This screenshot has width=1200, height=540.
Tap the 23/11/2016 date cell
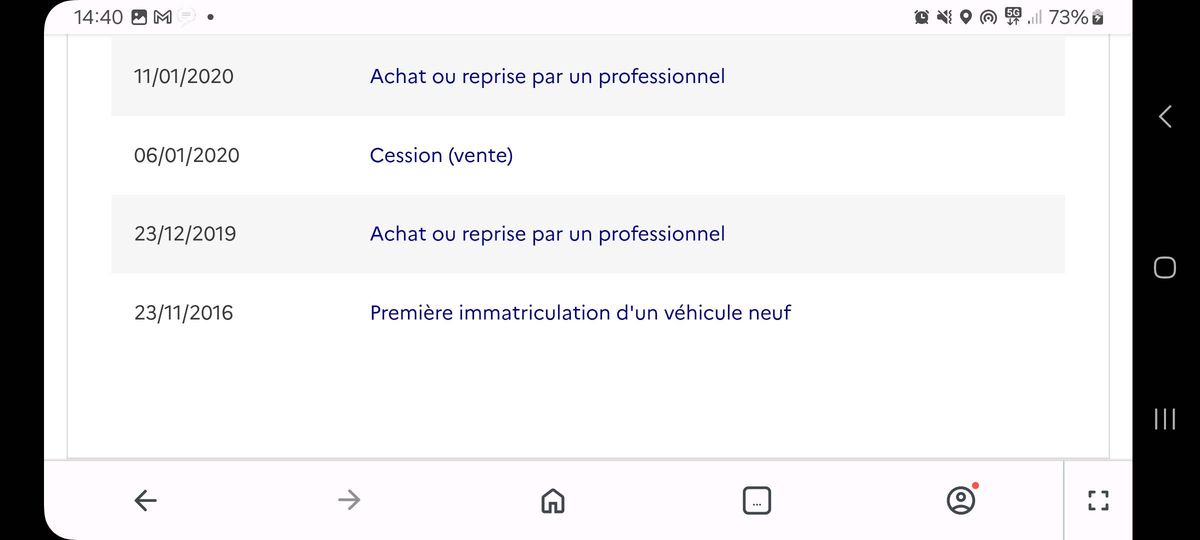point(183,313)
